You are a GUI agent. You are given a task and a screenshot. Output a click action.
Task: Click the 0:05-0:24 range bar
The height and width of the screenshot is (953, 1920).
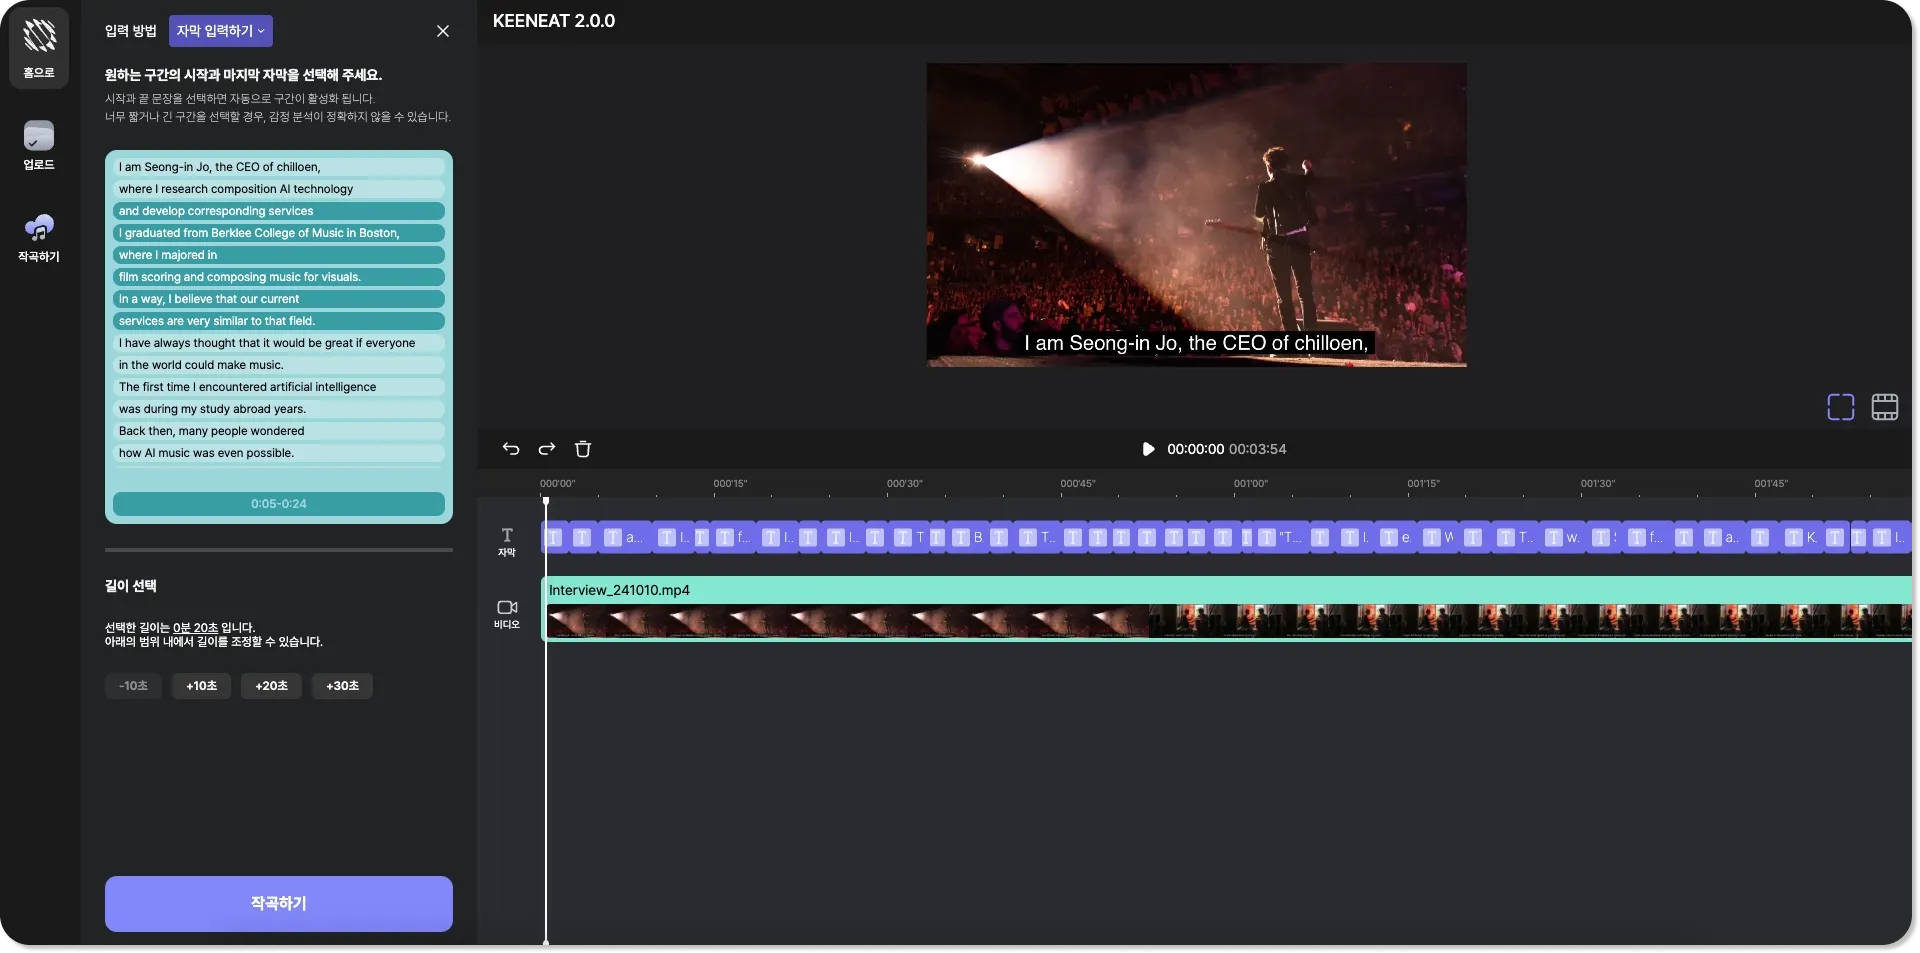pos(279,504)
